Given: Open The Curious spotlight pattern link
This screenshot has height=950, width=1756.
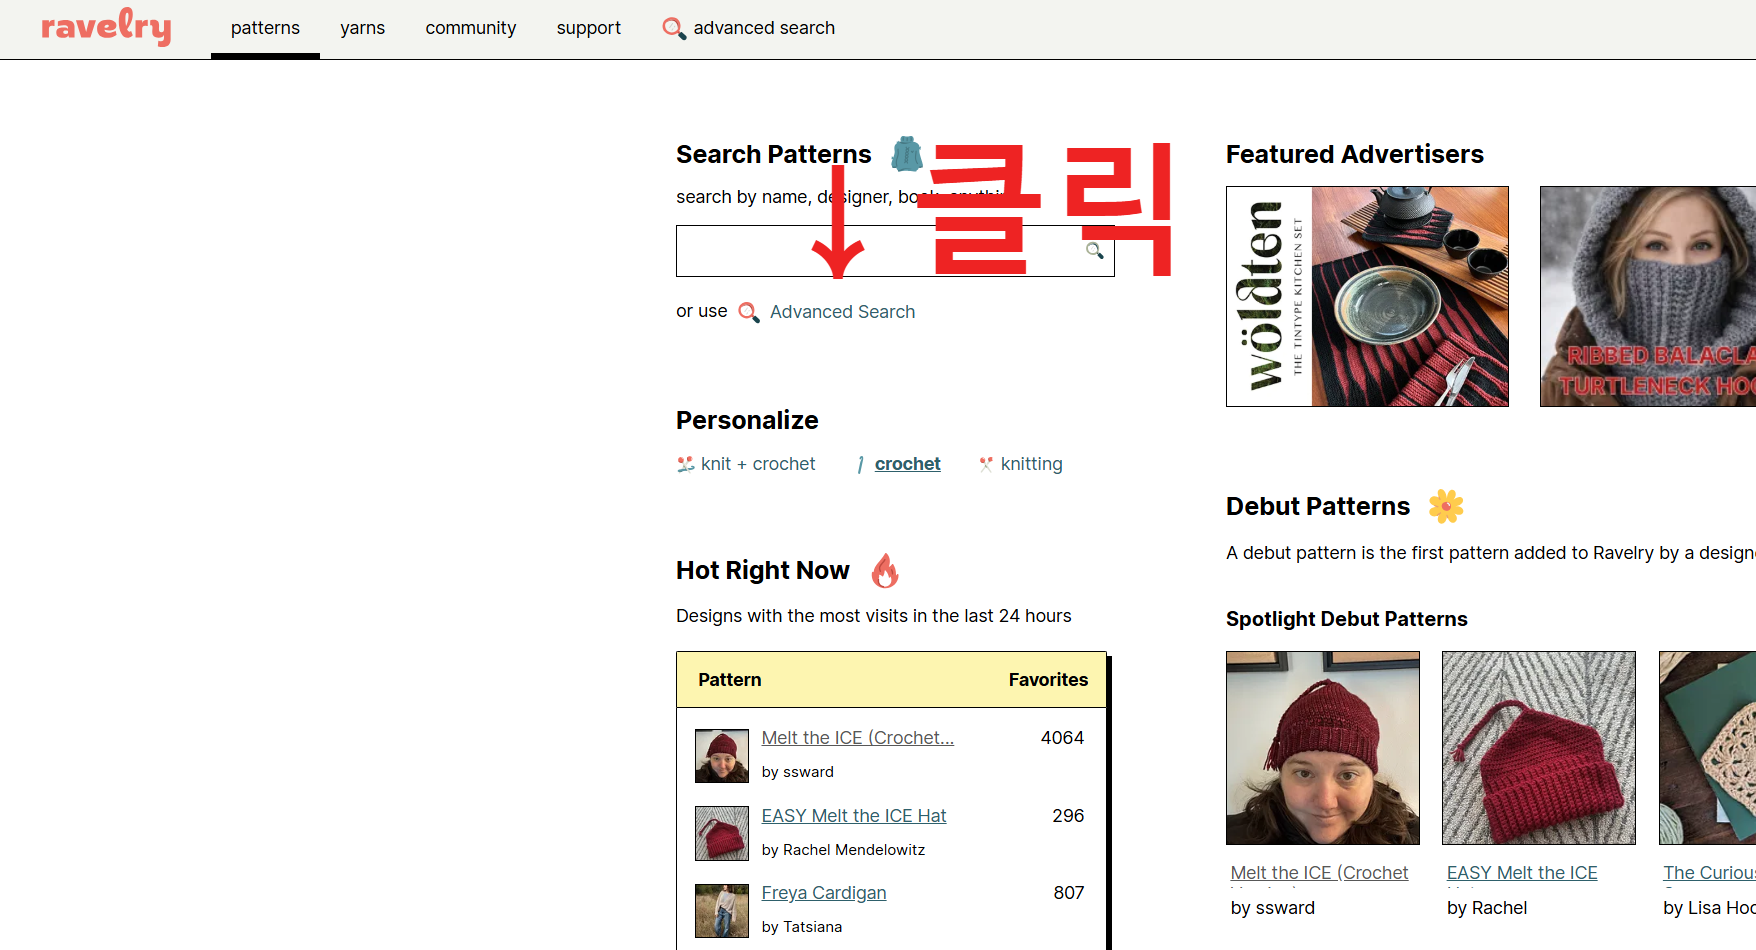Looking at the screenshot, I should [1709, 873].
